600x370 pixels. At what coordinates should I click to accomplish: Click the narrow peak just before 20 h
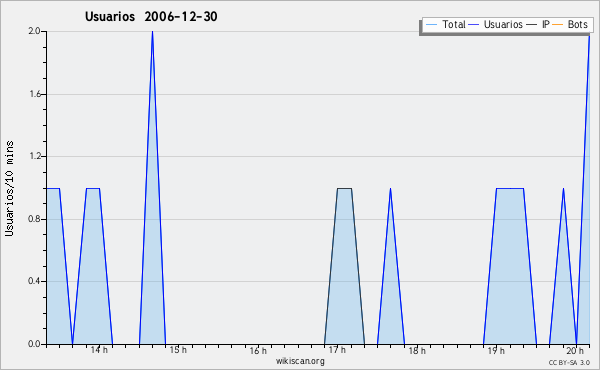coord(563,189)
